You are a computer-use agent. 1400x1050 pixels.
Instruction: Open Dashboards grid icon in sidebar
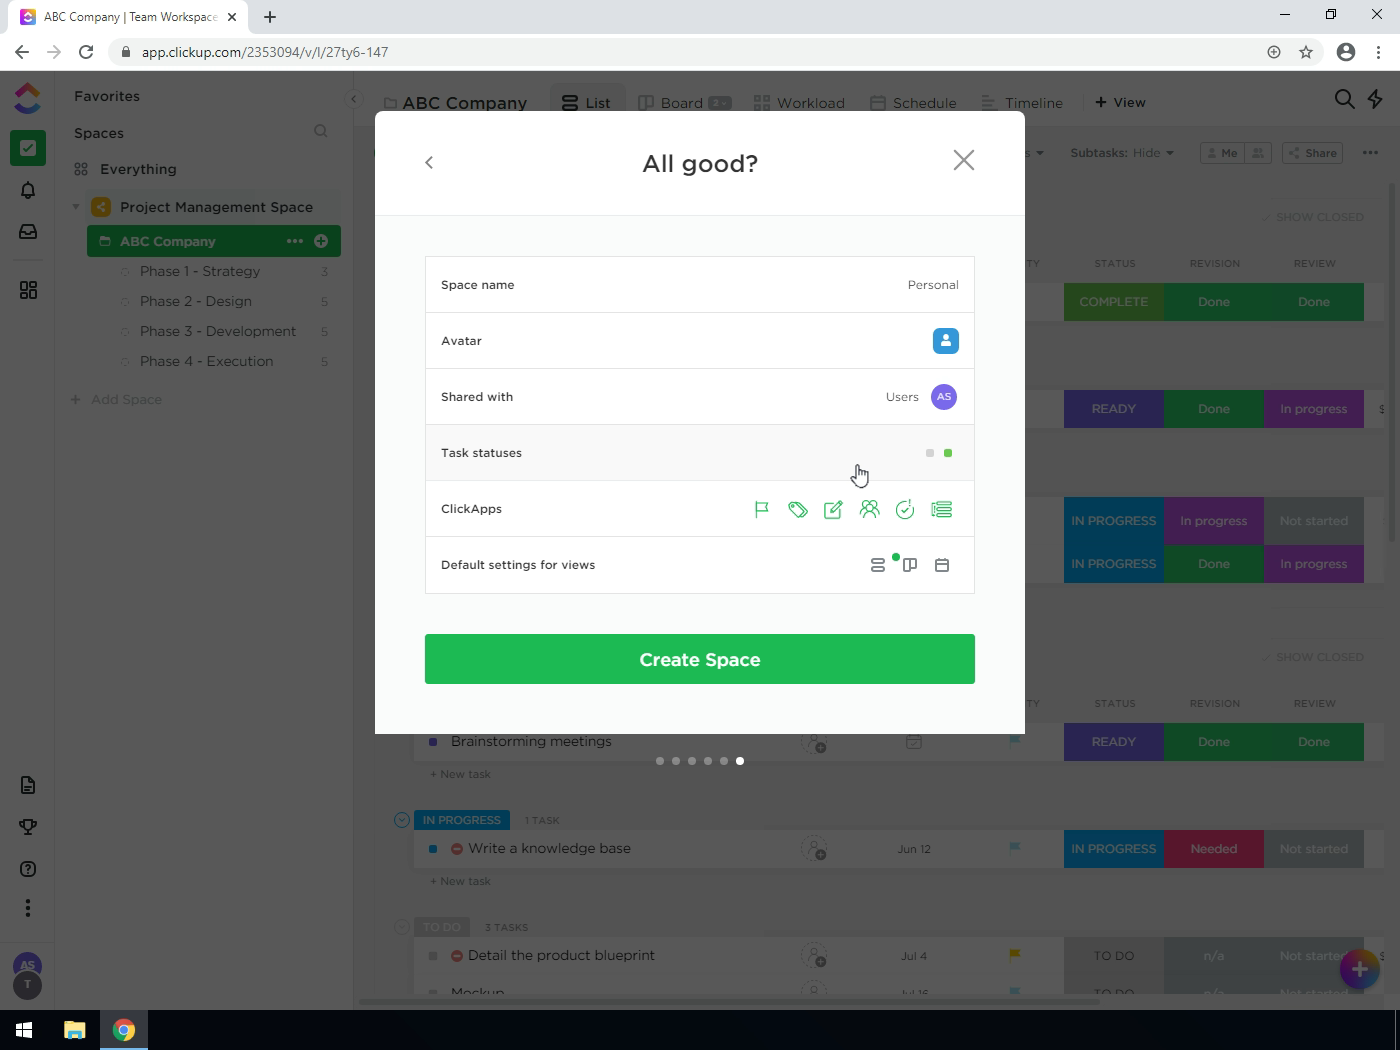click(x=28, y=290)
